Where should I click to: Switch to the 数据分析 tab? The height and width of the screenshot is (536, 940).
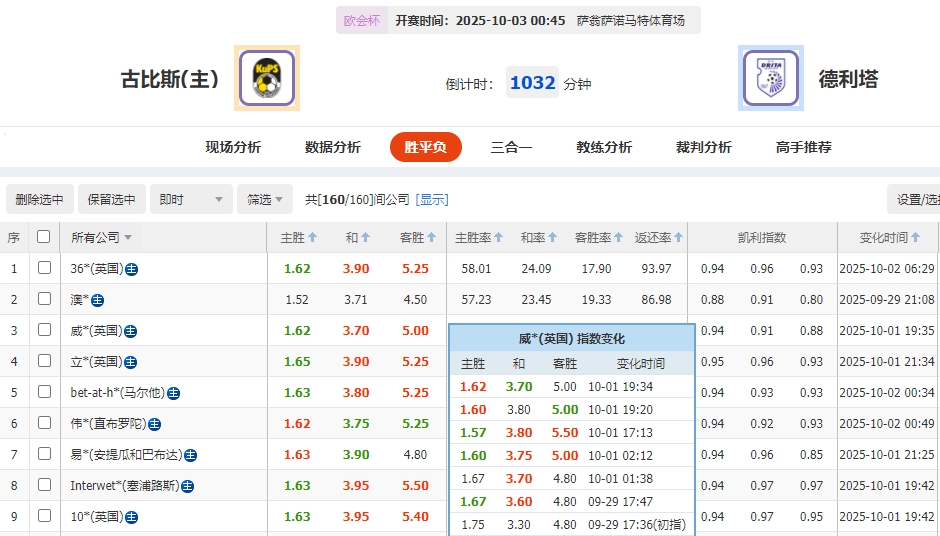332,147
